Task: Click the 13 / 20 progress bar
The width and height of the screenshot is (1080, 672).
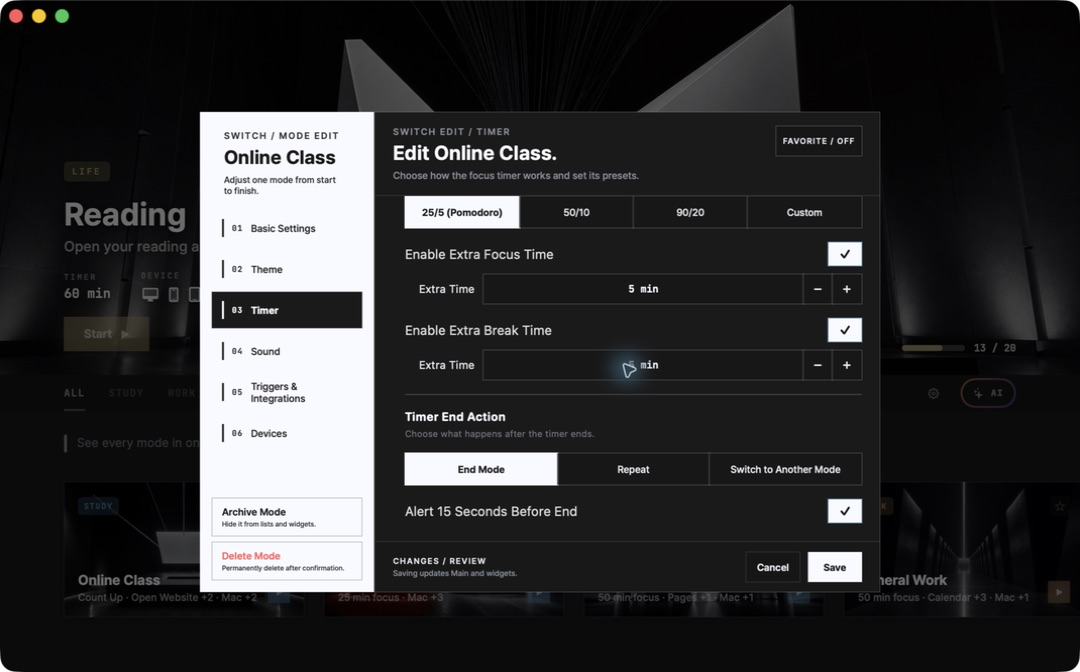Action: (x=933, y=348)
